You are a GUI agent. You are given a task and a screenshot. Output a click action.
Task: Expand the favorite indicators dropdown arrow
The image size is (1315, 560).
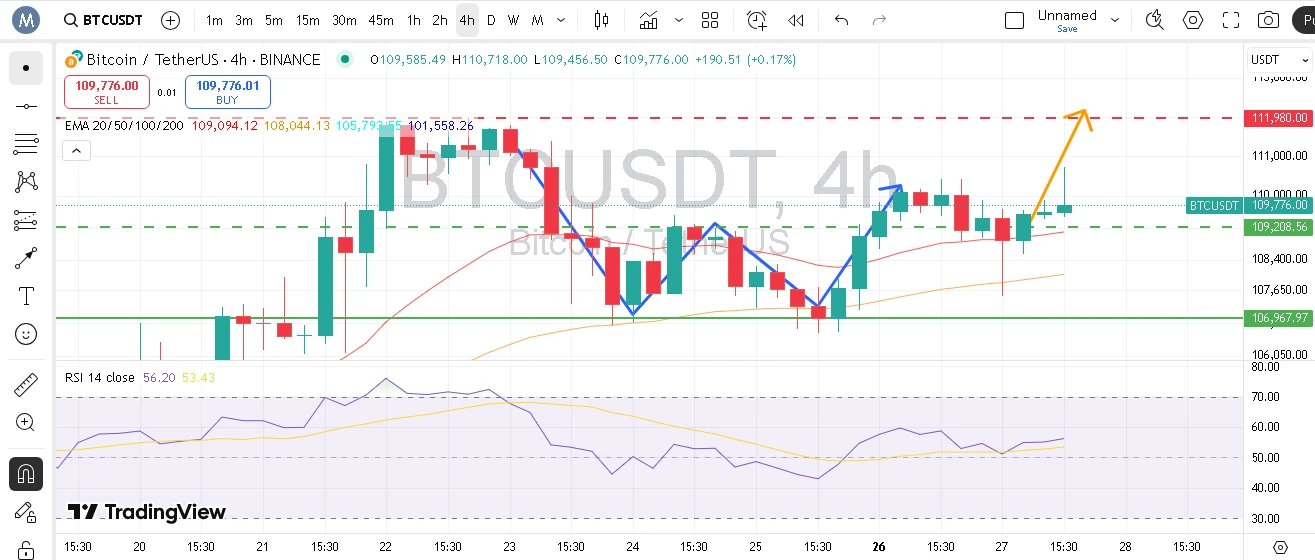click(x=680, y=20)
